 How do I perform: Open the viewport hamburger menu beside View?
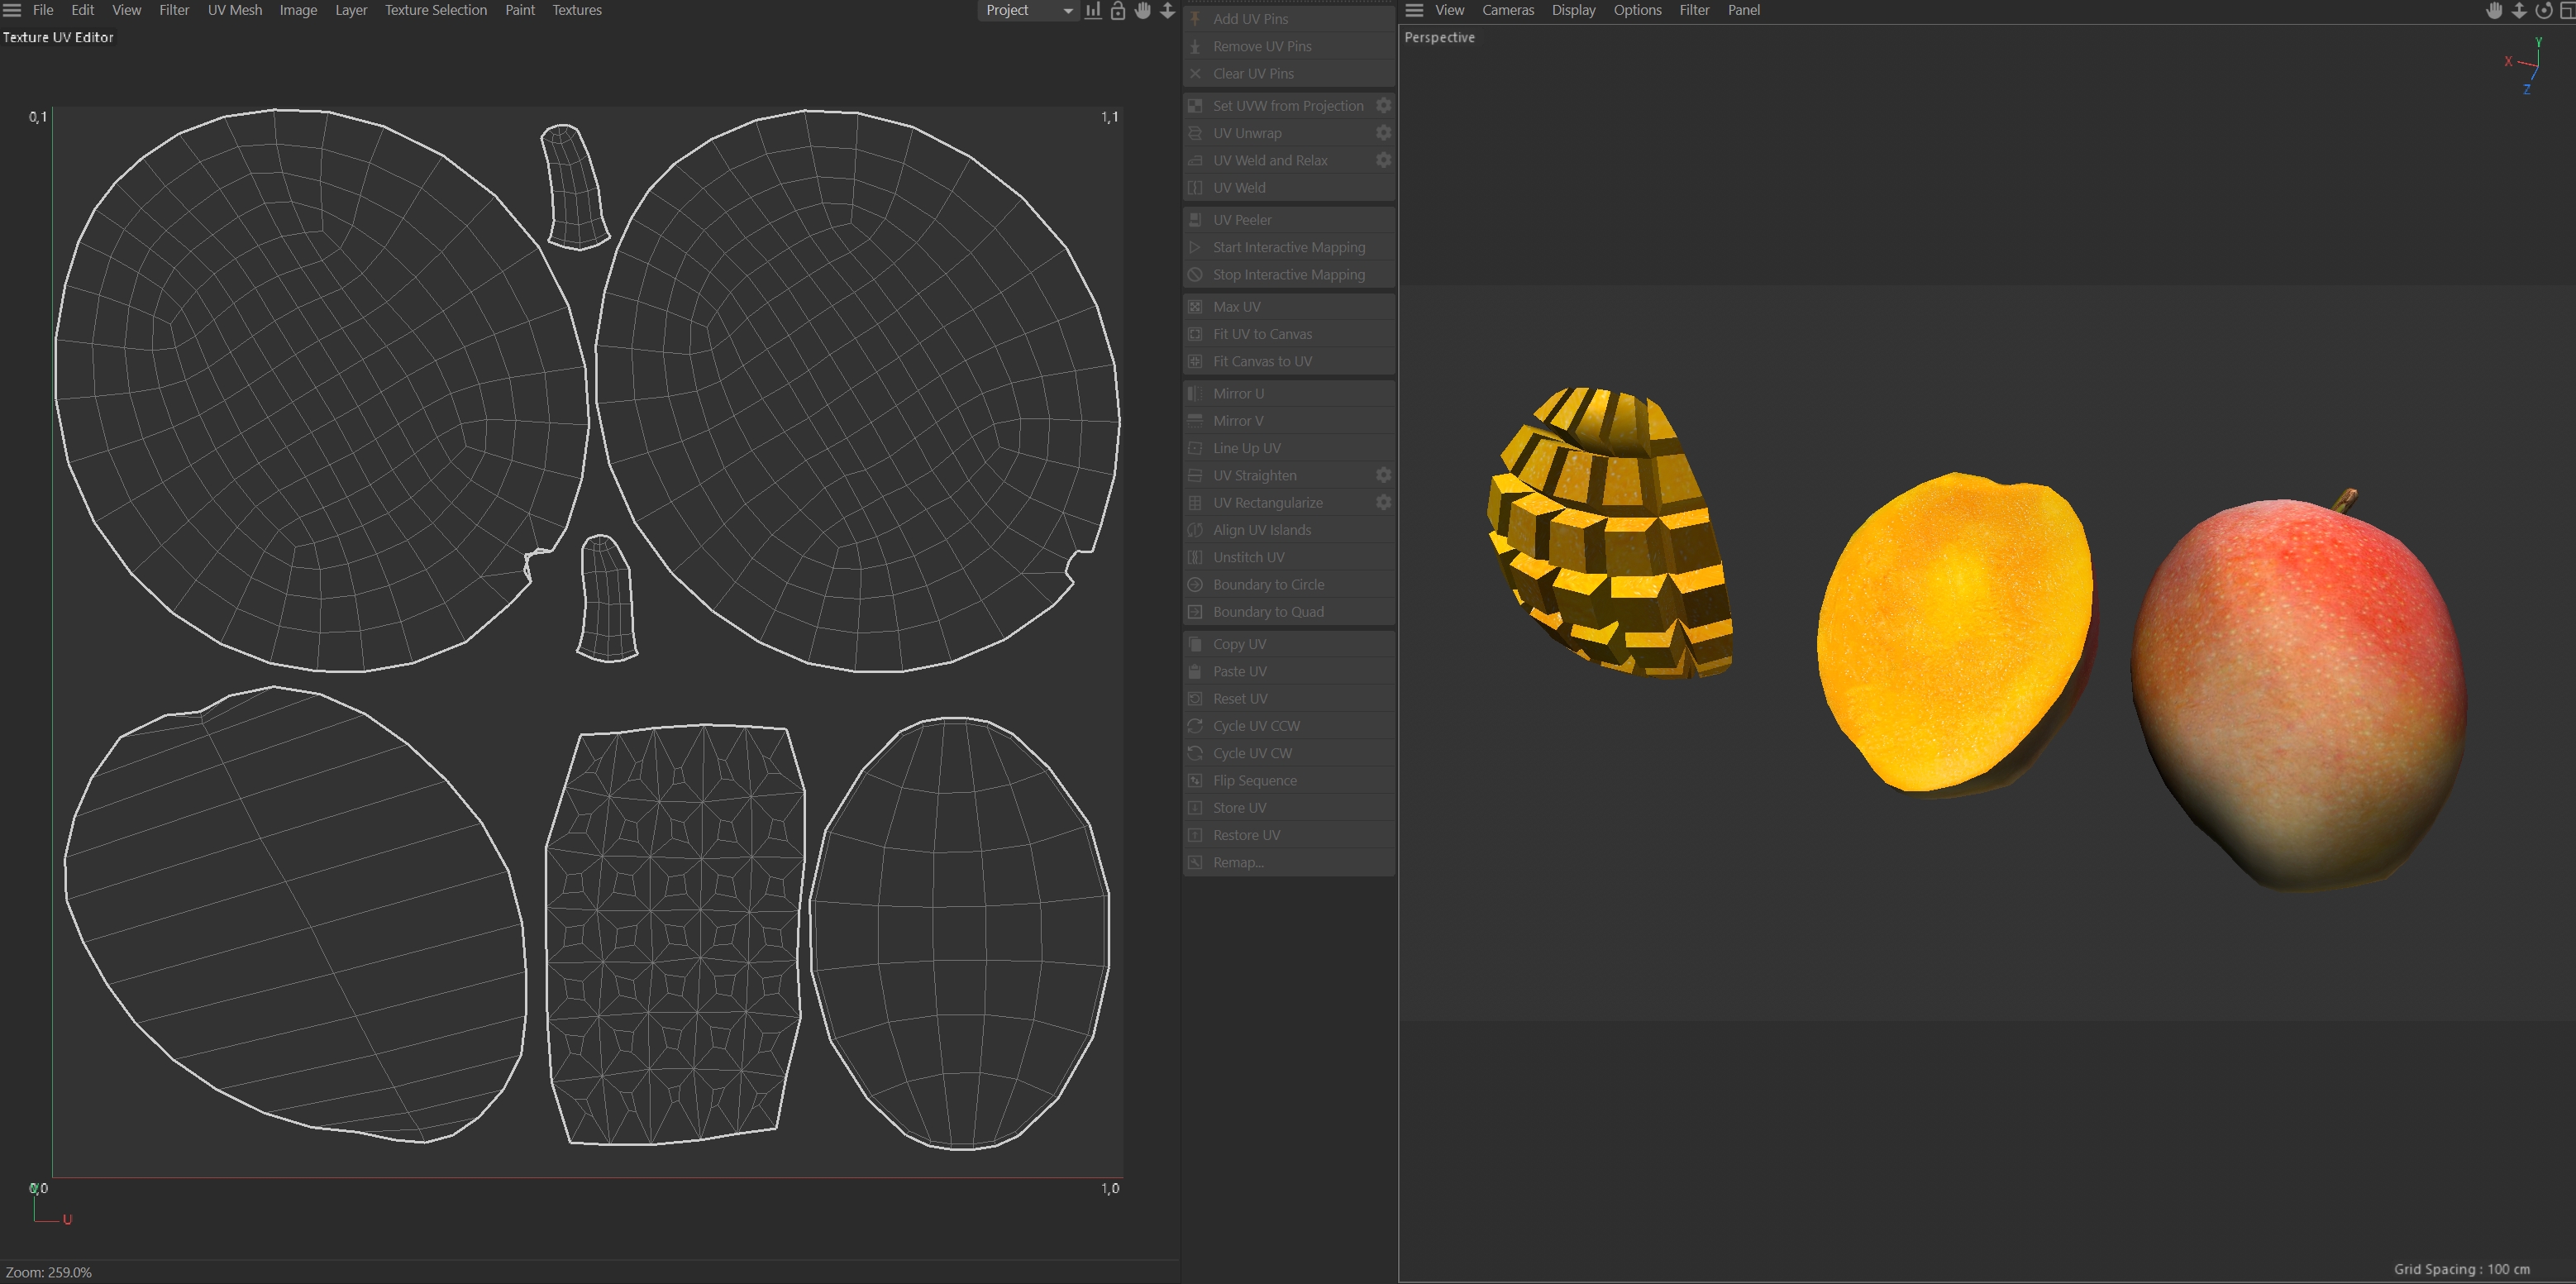pos(1414,10)
